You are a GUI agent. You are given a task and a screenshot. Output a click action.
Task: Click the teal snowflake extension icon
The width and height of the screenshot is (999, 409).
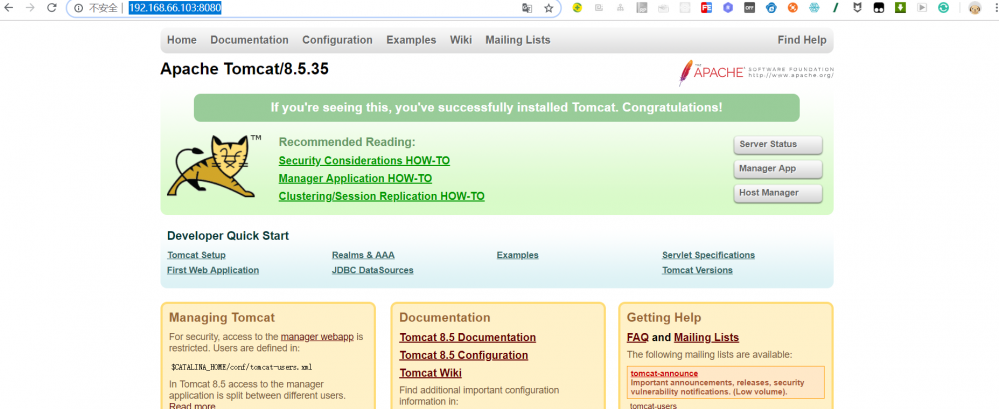814,8
